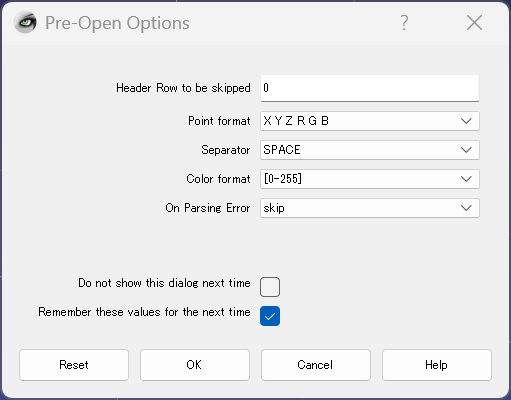Open the Color format dropdown arrow
This screenshot has width=511, height=400.
pyautogui.click(x=466, y=179)
